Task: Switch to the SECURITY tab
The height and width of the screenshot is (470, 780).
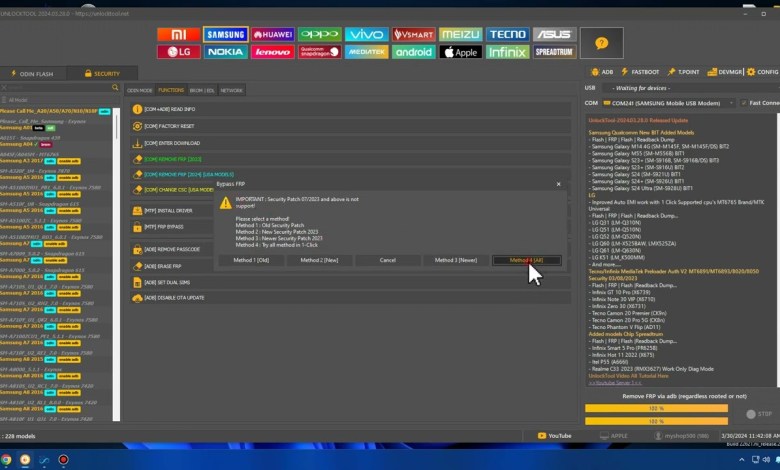Action: click(102, 74)
